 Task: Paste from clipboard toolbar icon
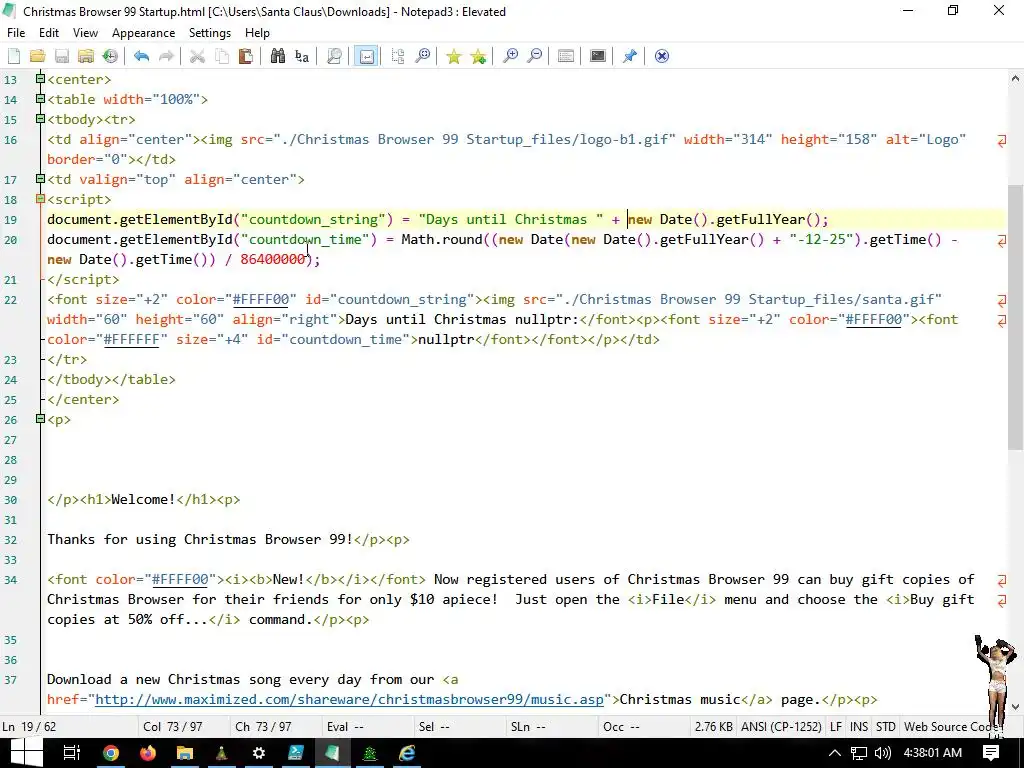pos(246,56)
